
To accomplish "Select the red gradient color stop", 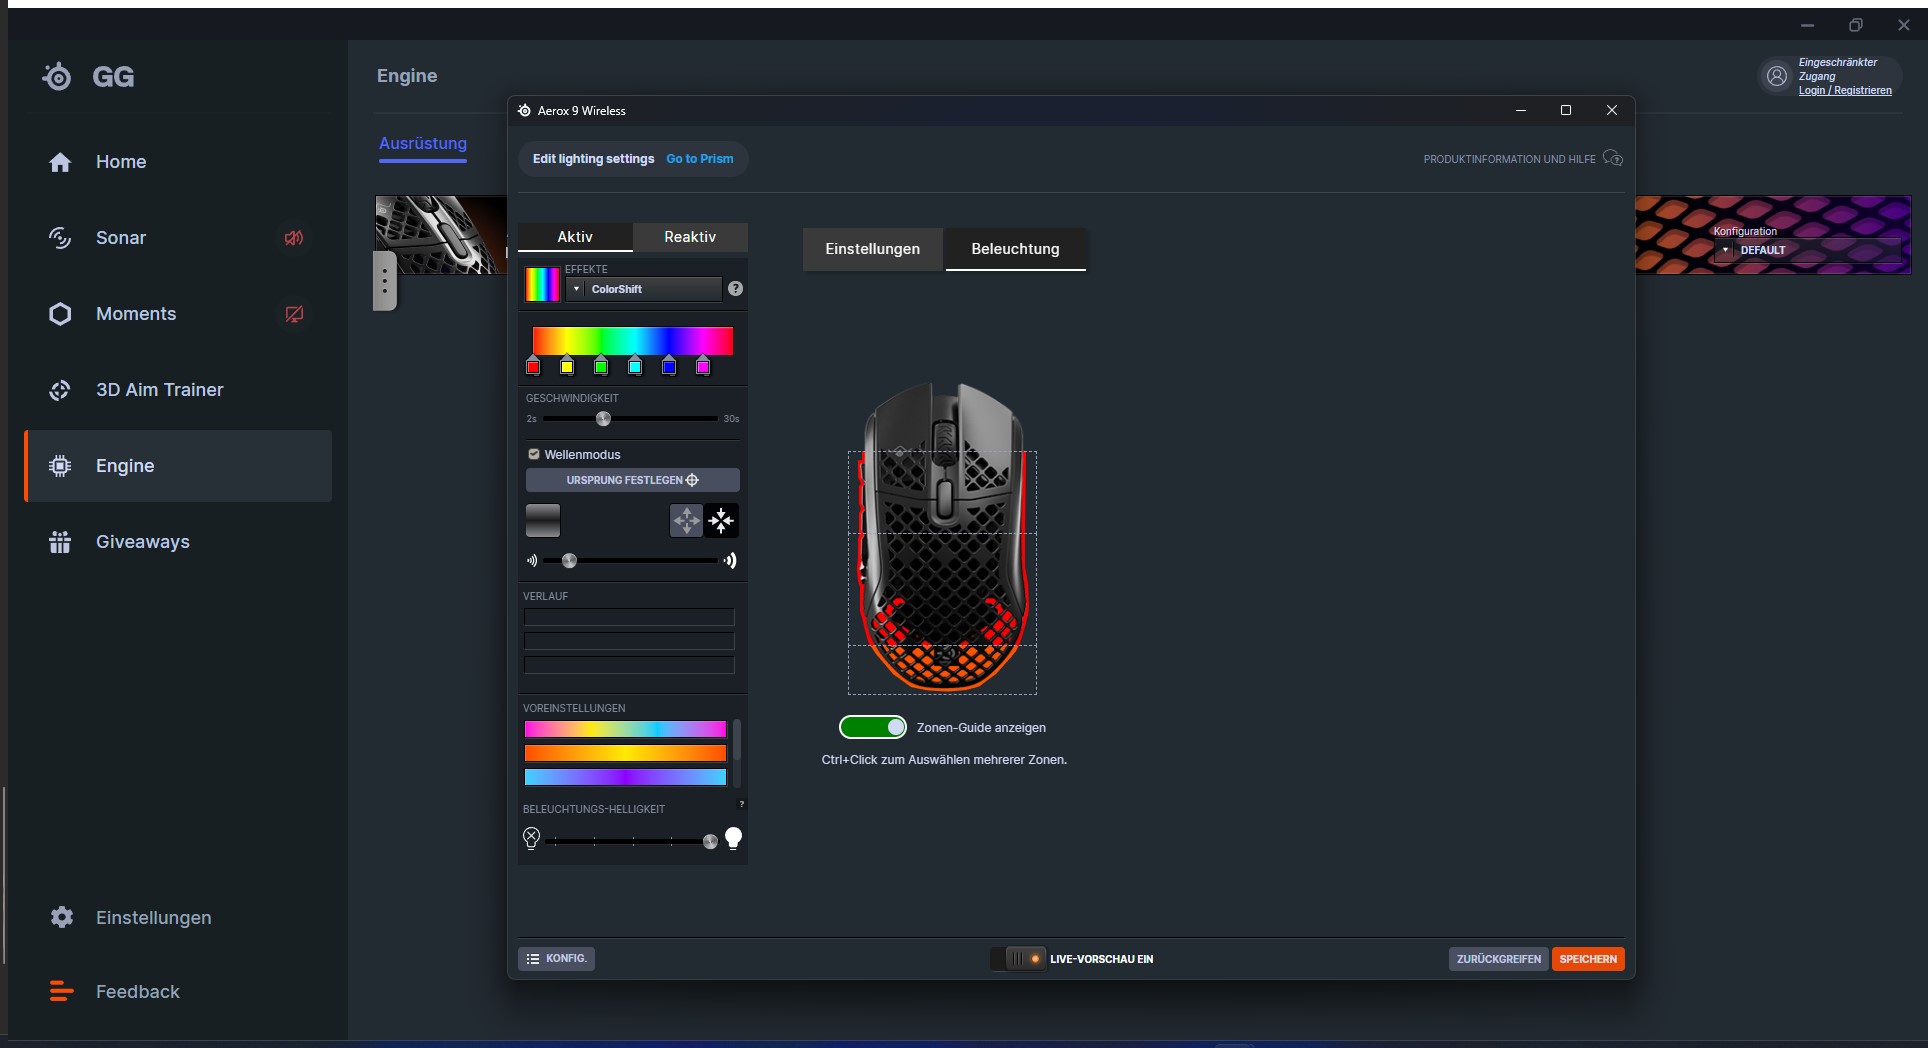I will [533, 366].
